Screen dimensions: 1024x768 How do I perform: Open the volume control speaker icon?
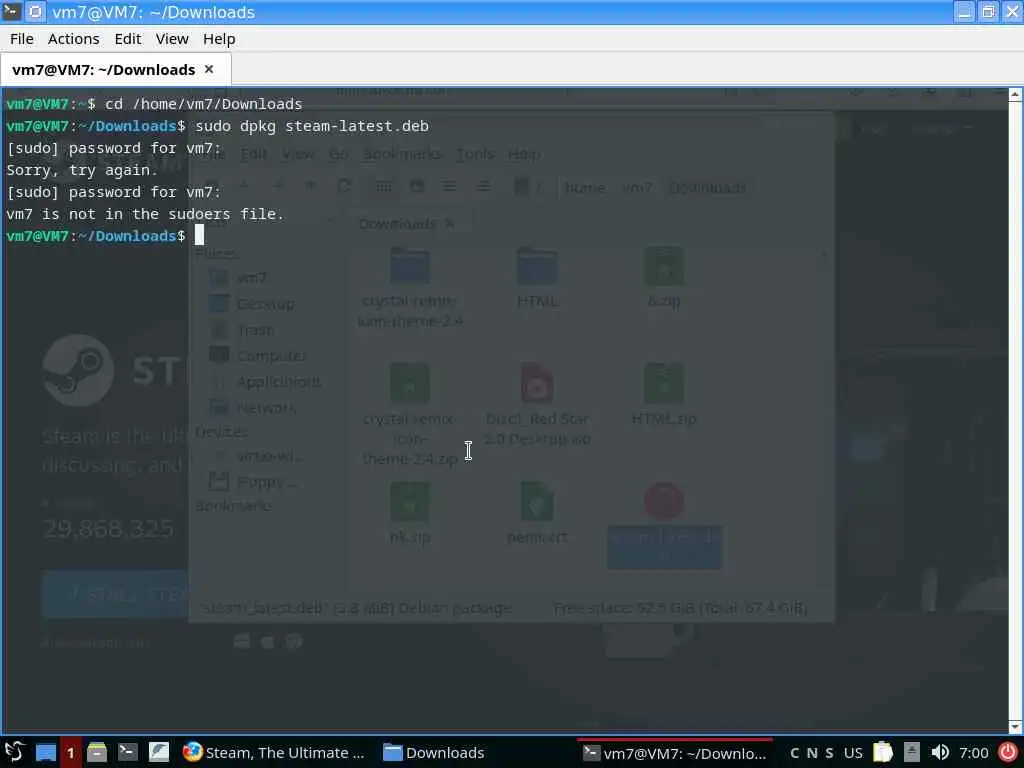coord(940,752)
